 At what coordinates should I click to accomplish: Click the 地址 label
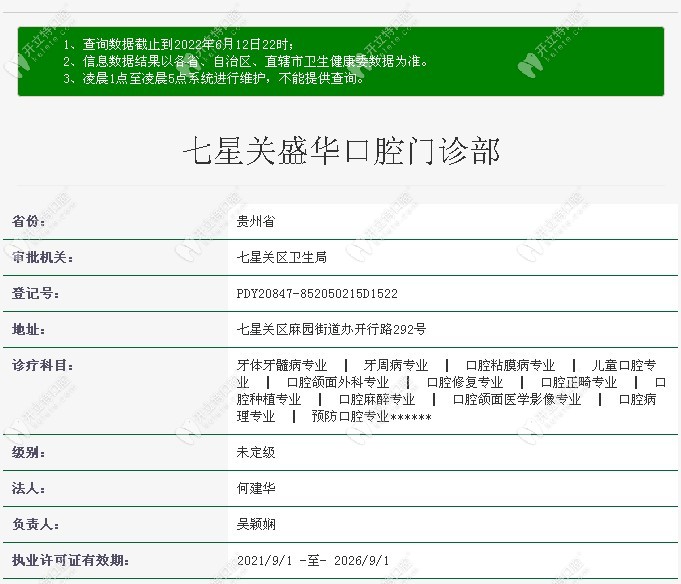(x=29, y=330)
